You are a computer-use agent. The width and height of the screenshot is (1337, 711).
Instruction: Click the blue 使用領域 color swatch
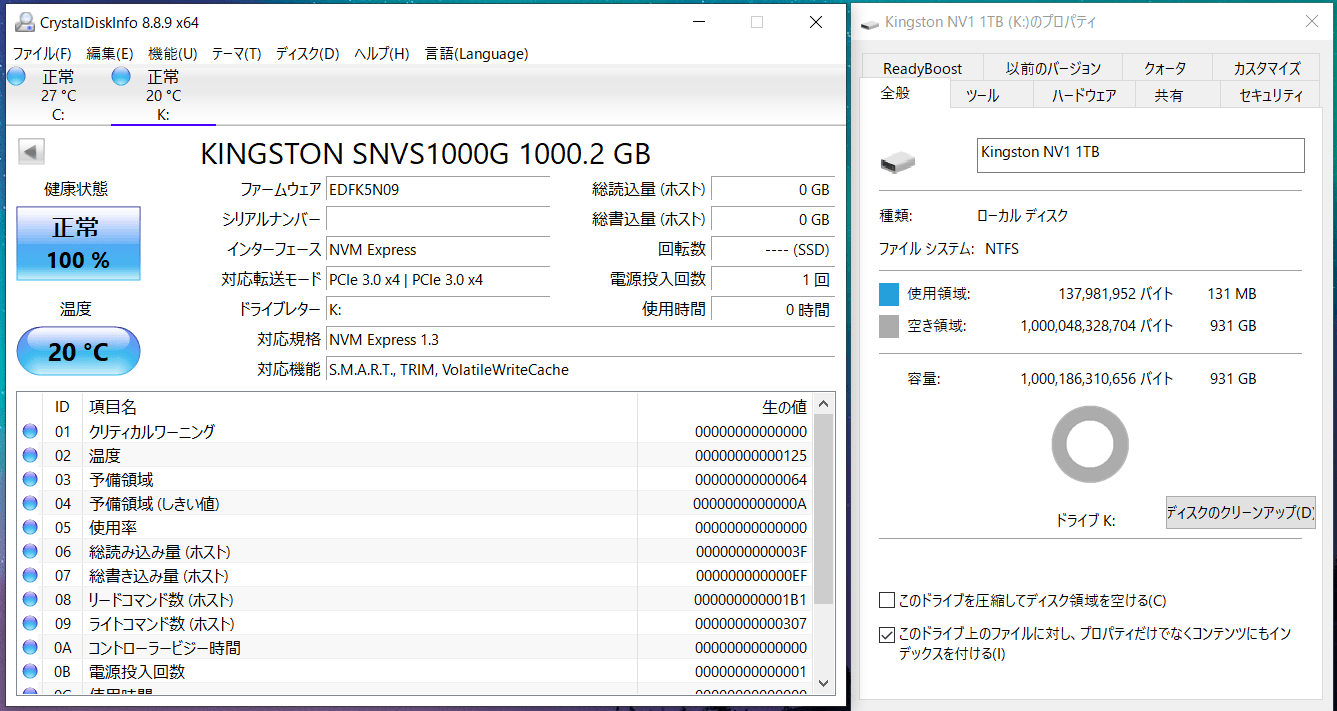[x=889, y=294]
